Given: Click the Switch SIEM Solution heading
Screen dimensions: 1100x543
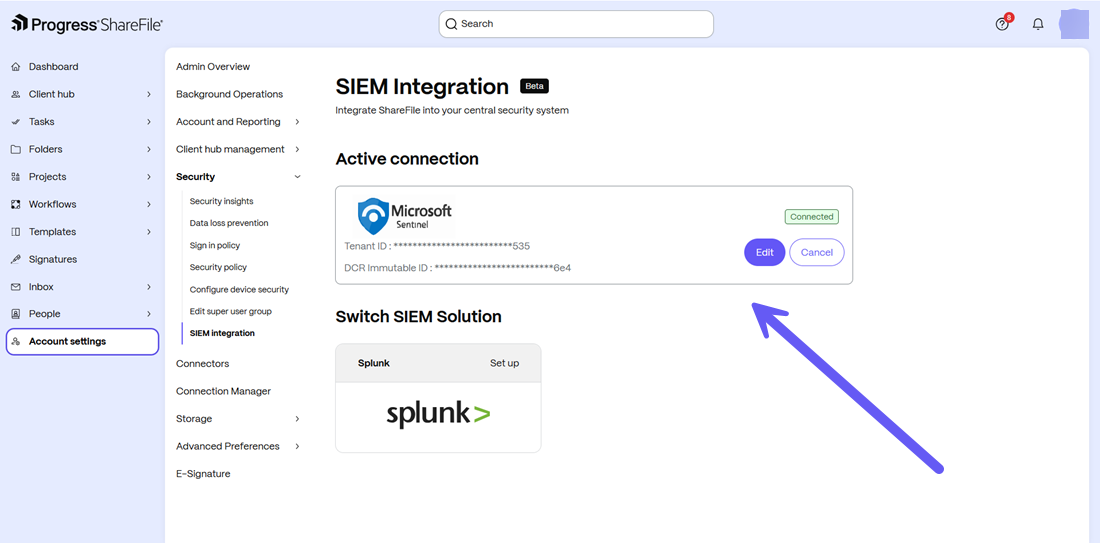Looking at the screenshot, I should point(418,316).
